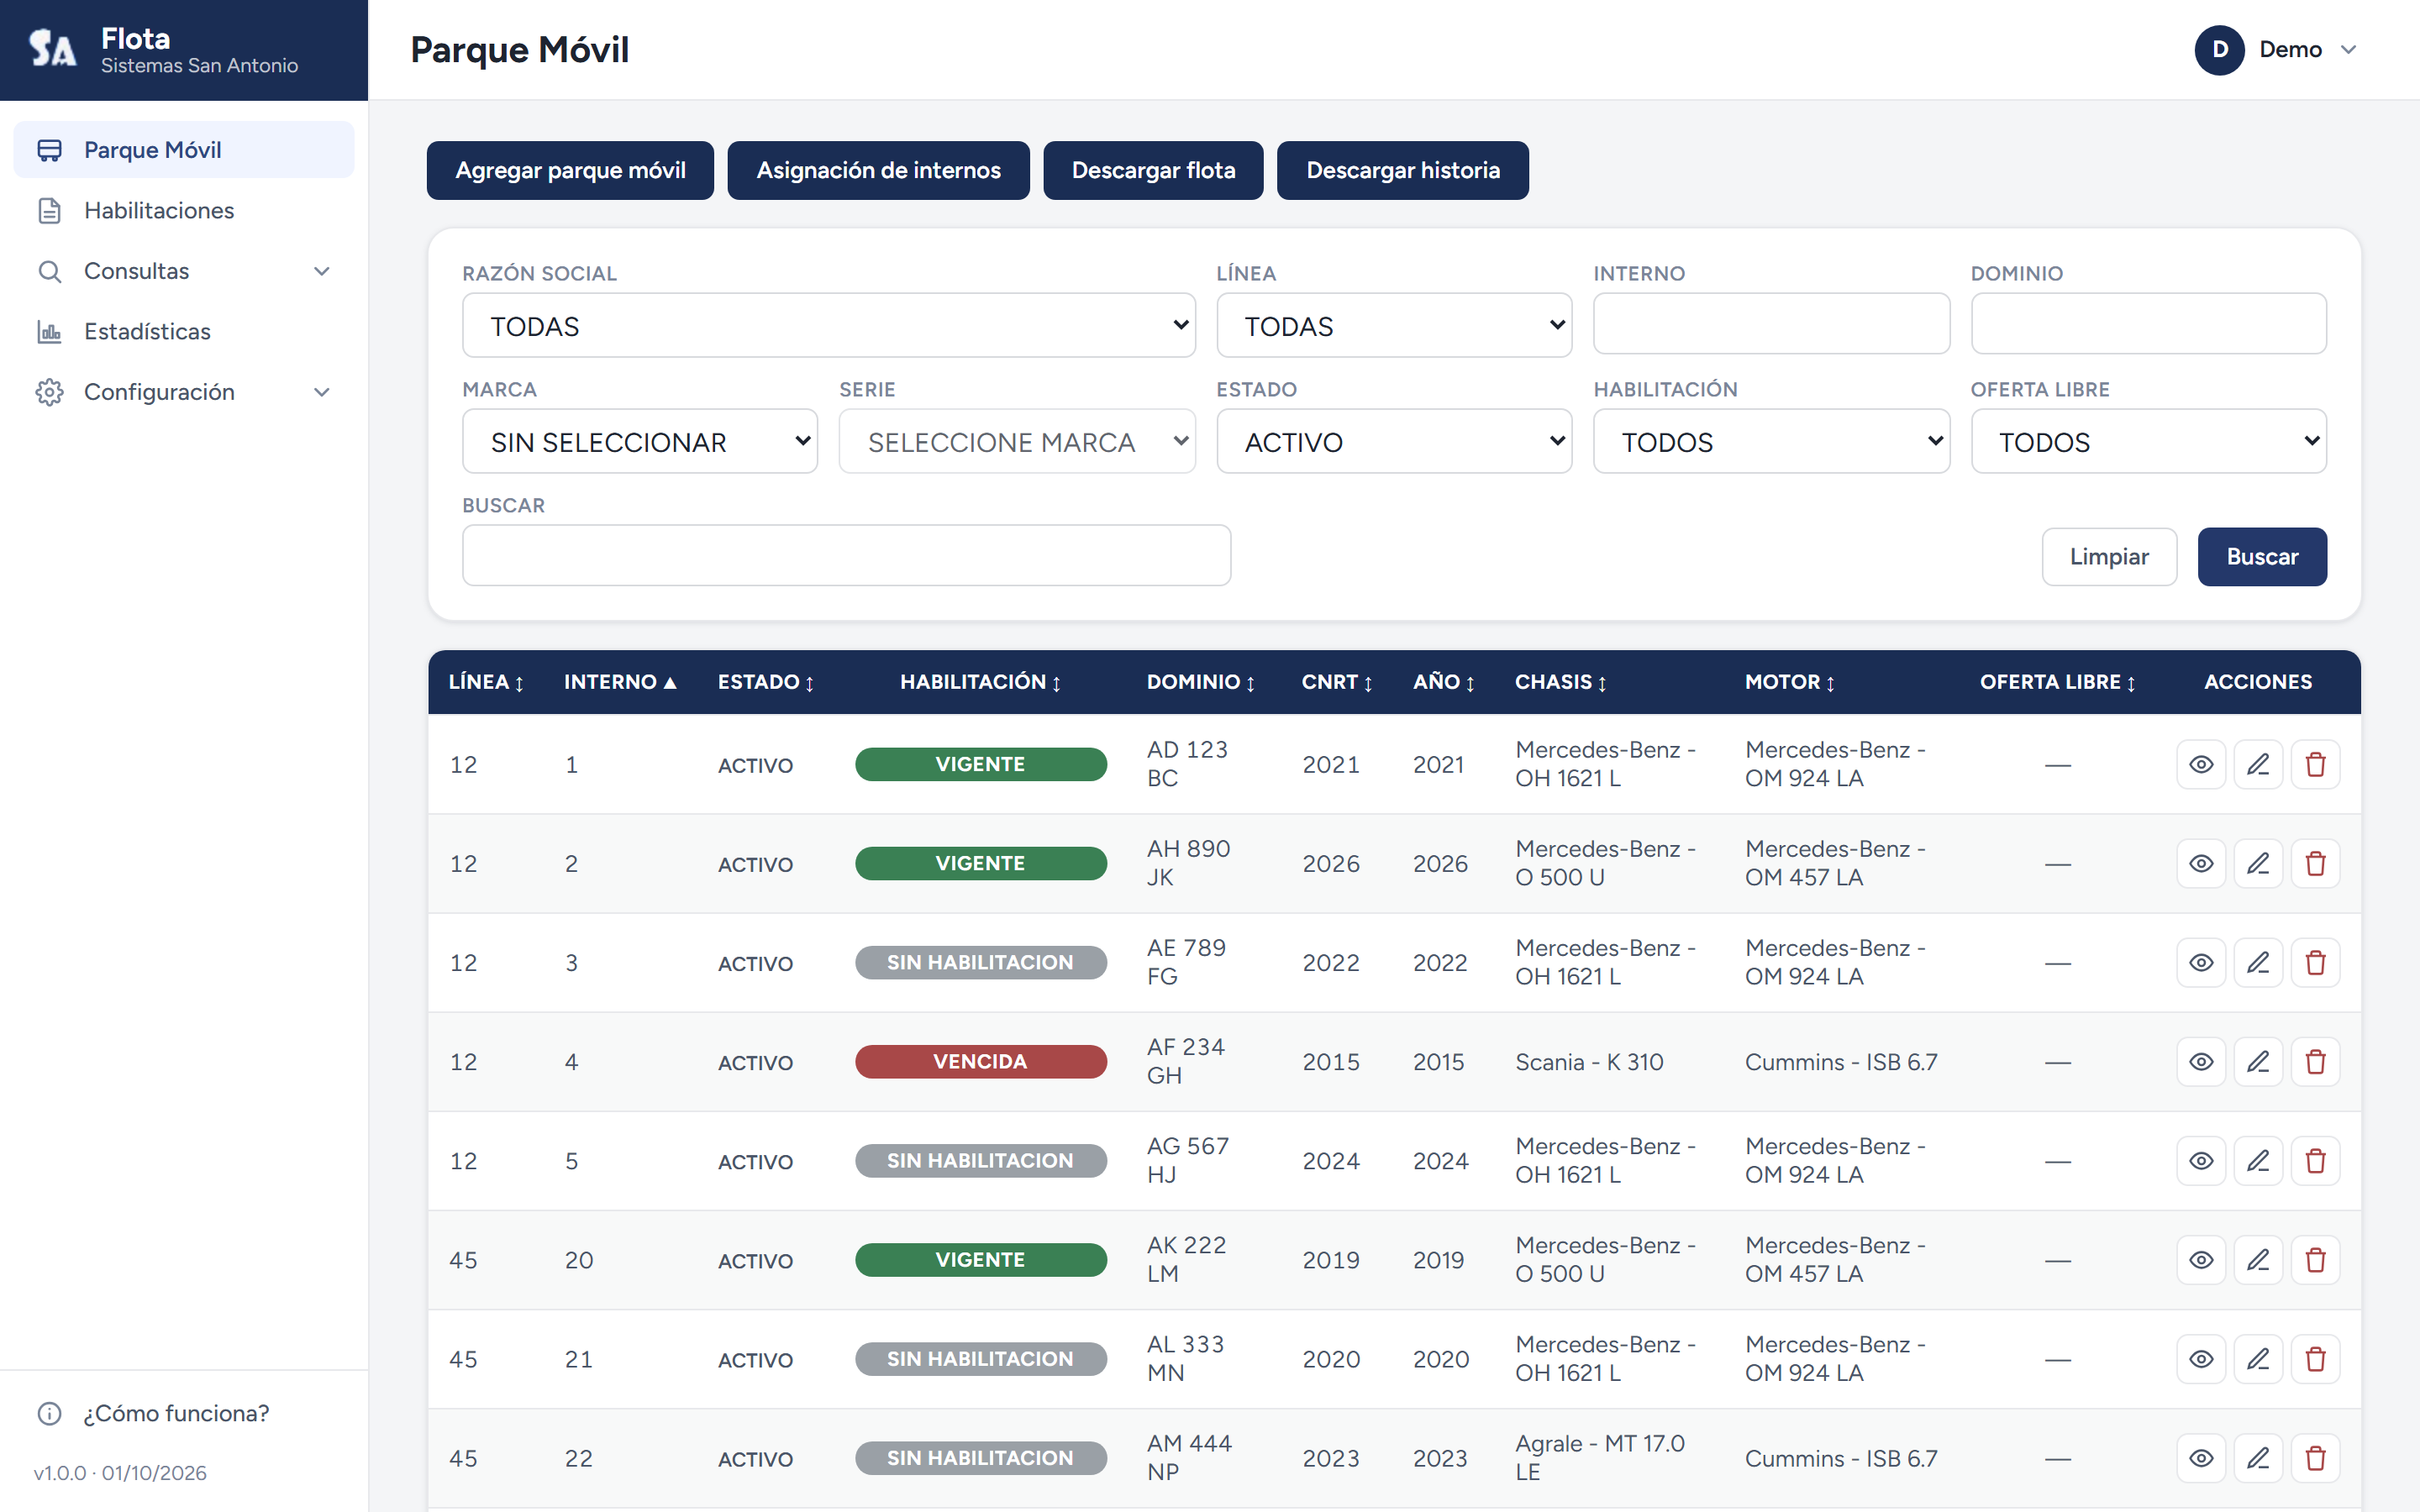Click the Demo user avatar

click(x=2219, y=49)
